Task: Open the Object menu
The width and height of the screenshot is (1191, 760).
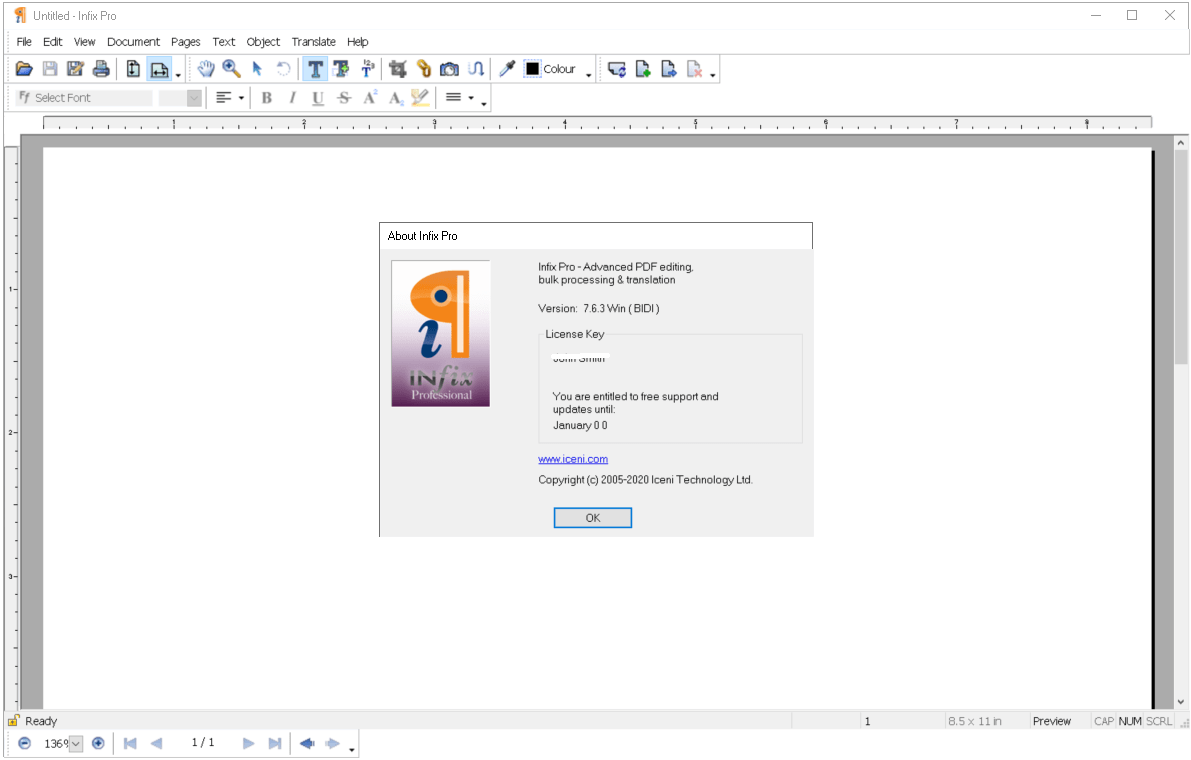Action: (263, 42)
